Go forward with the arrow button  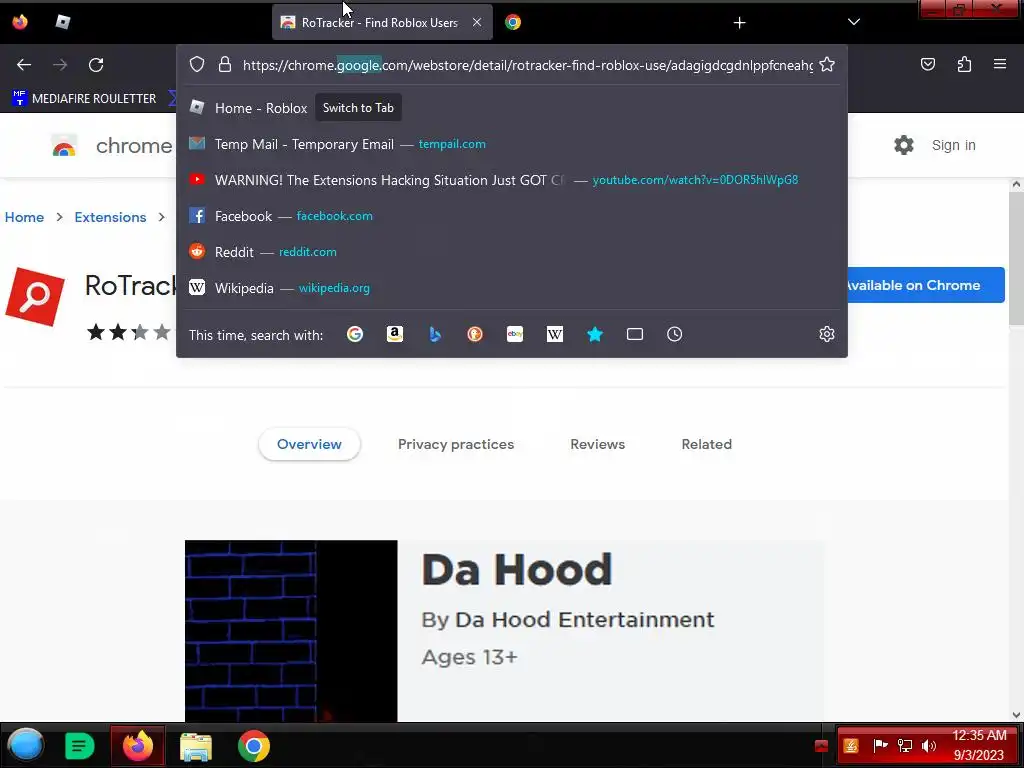[59, 65]
